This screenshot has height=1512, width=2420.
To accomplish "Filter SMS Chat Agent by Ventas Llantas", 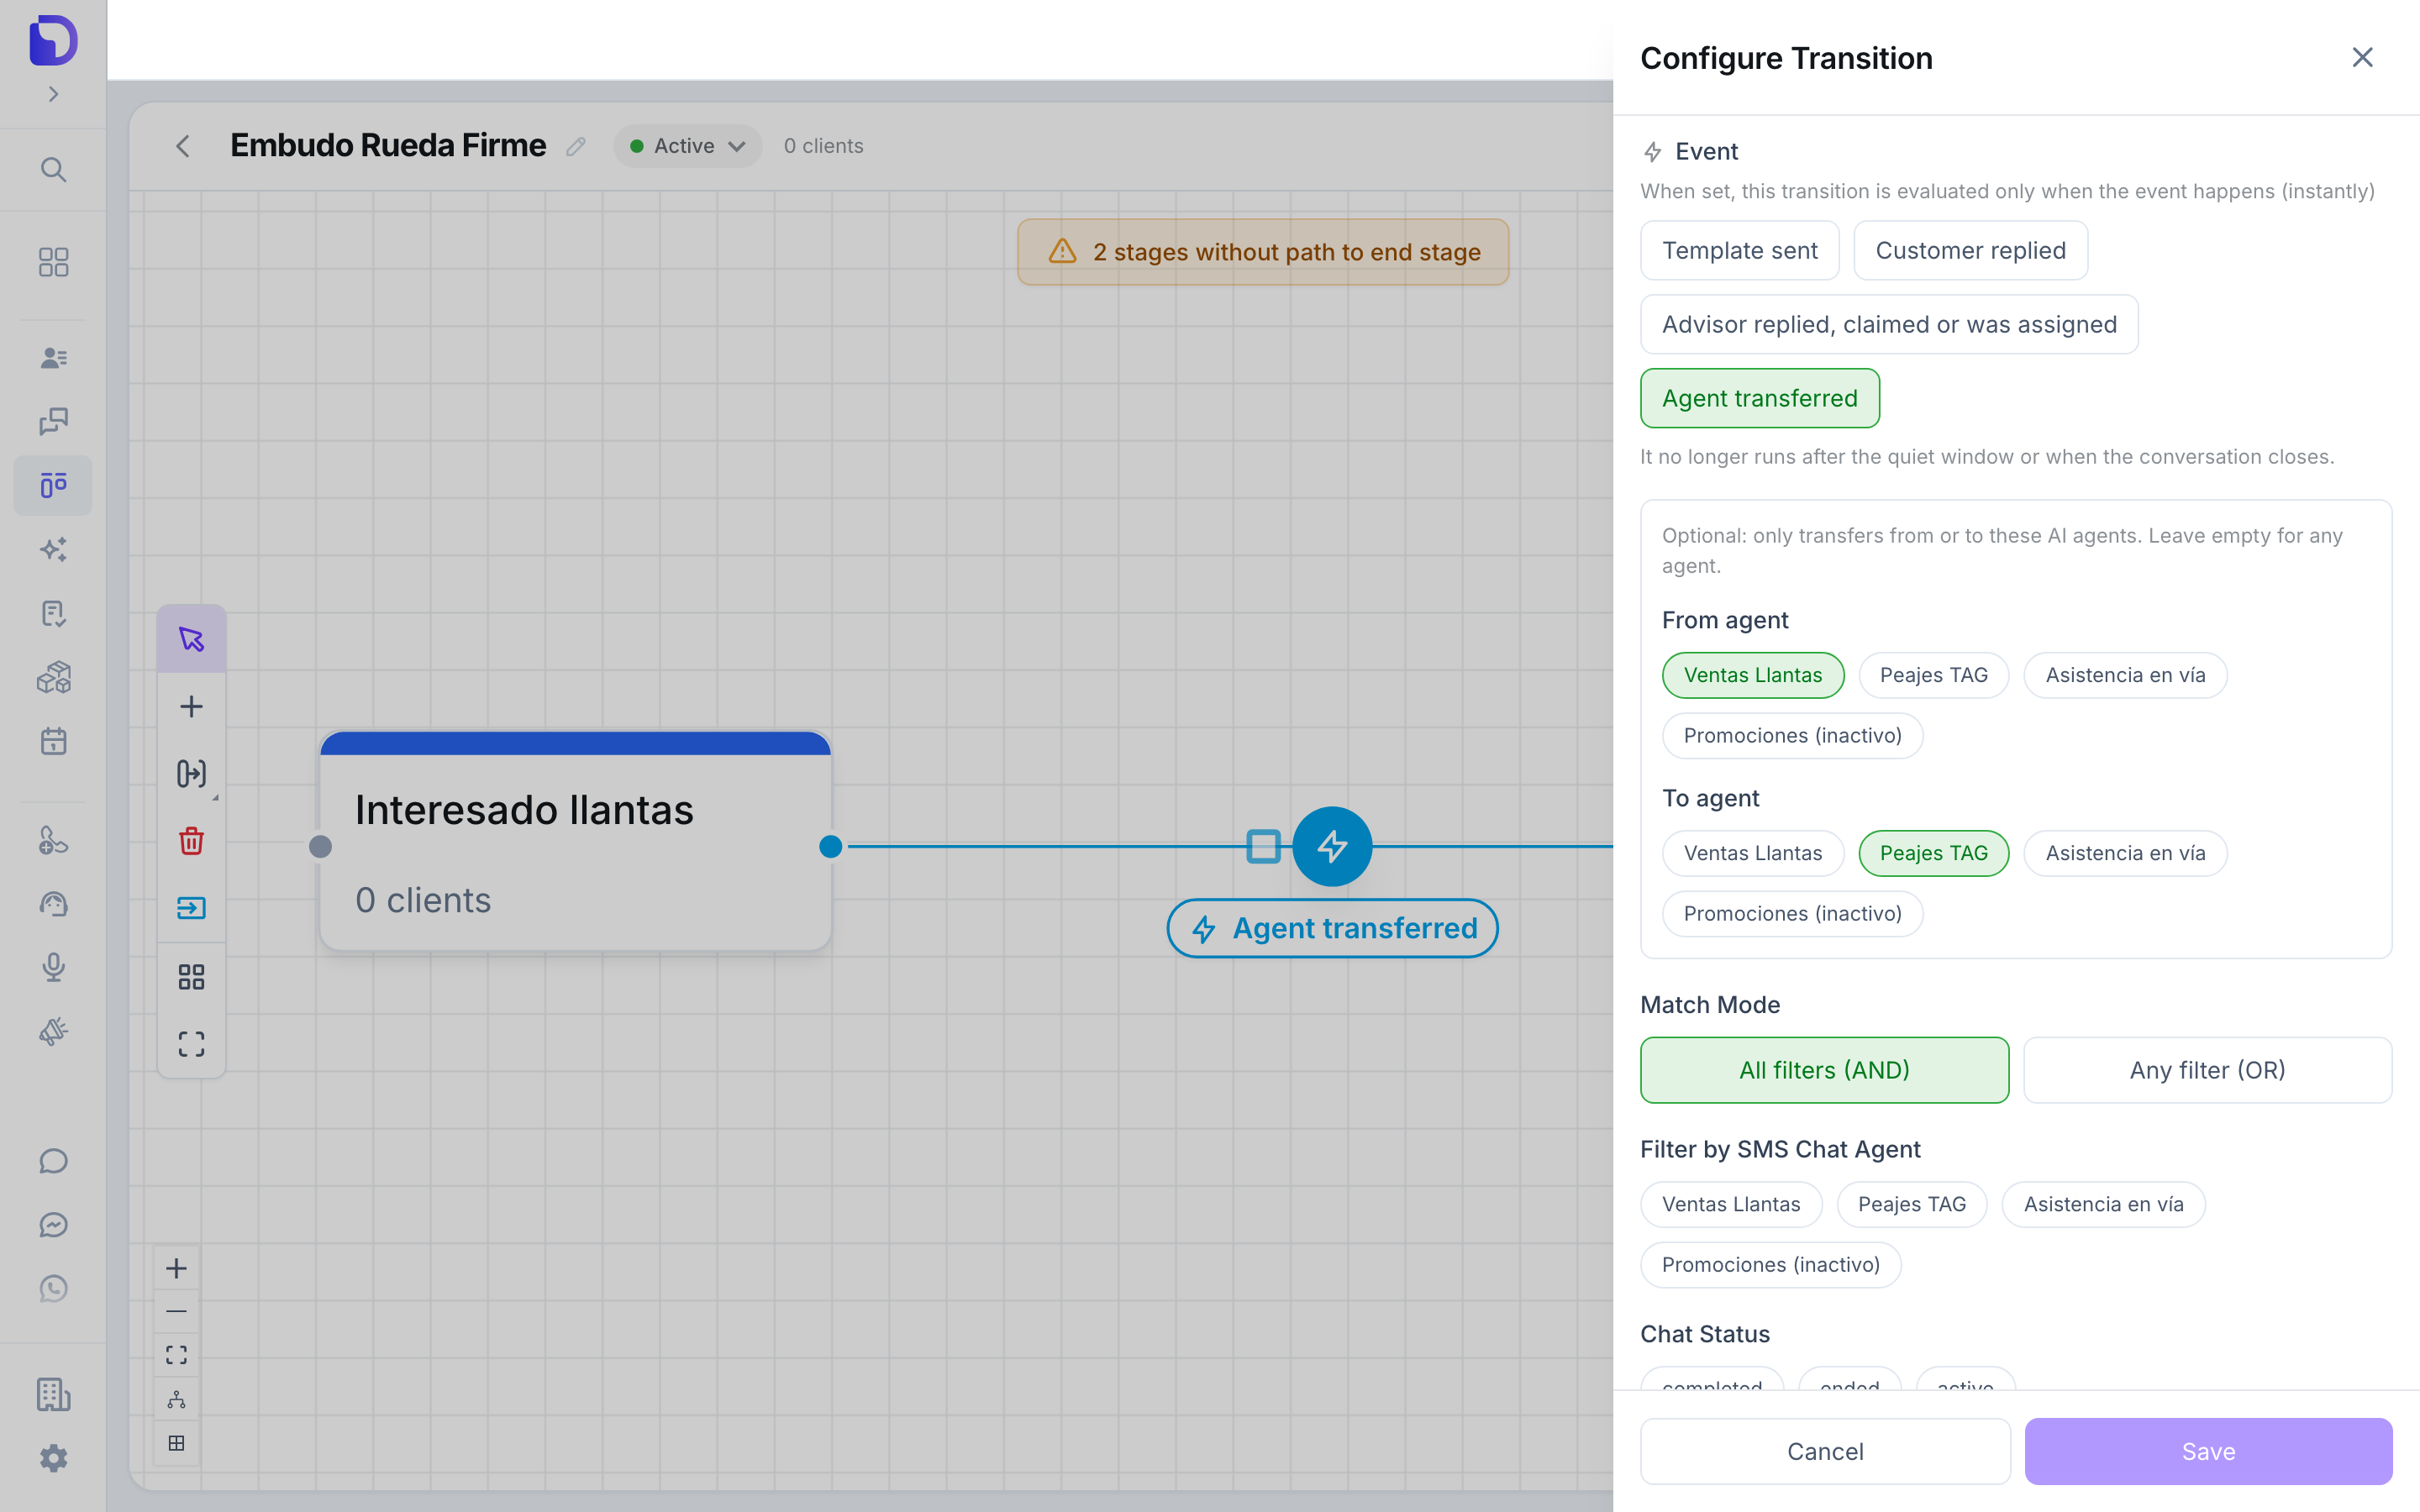I will click(x=1731, y=1204).
